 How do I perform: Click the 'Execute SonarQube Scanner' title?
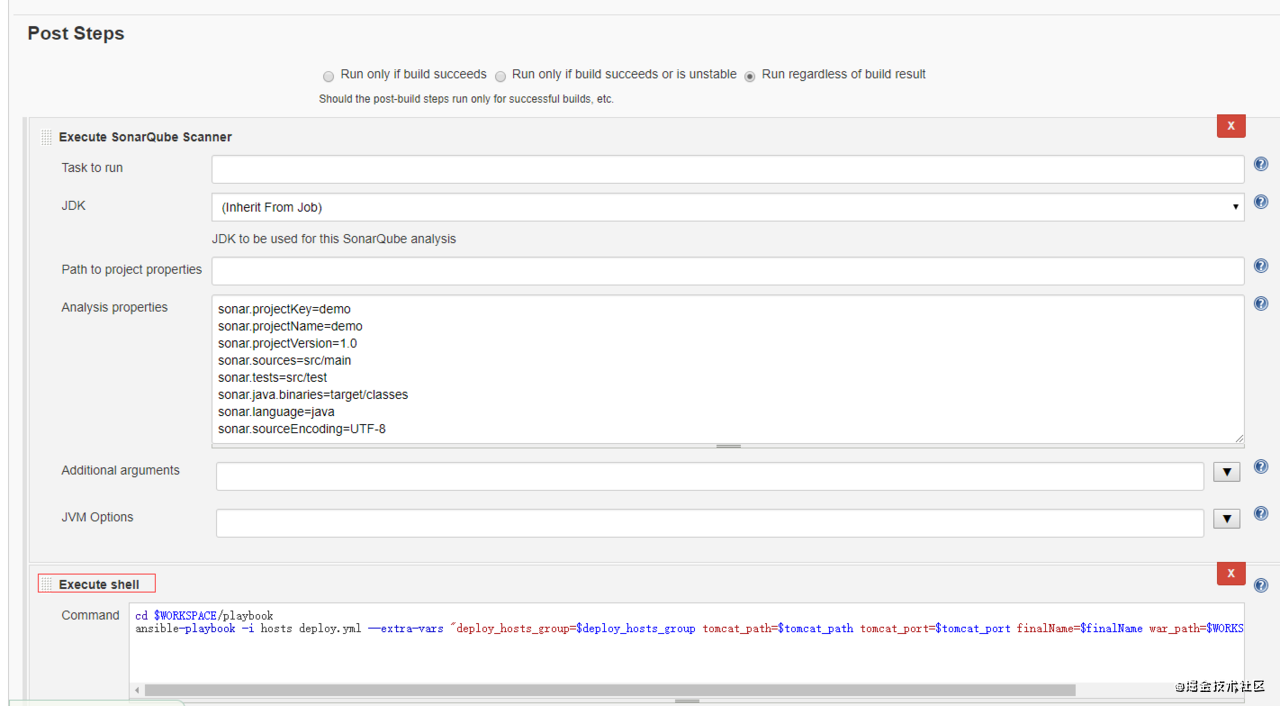(145, 137)
